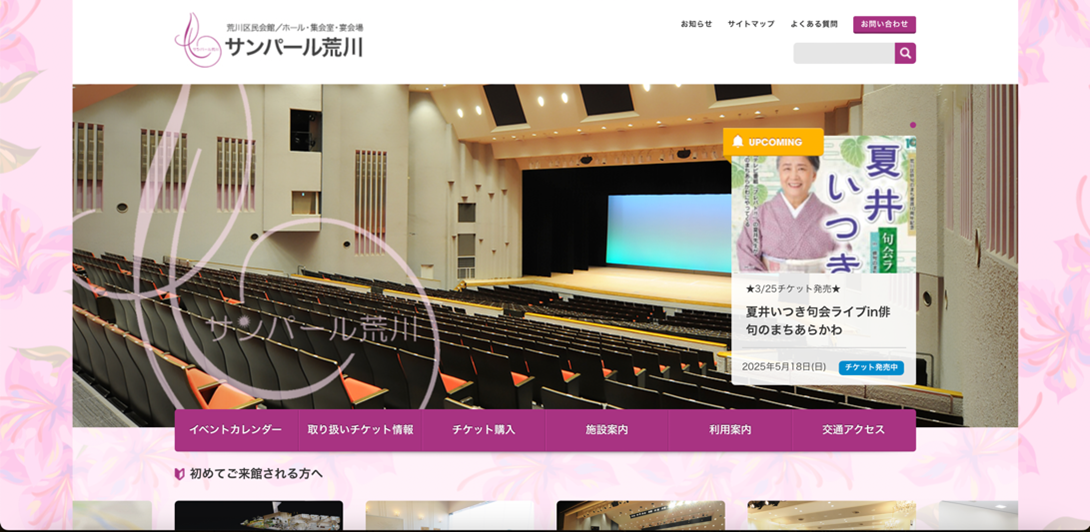This screenshot has height=532, width=1090.
Task: Open よくある質問 link
Action: [813, 24]
